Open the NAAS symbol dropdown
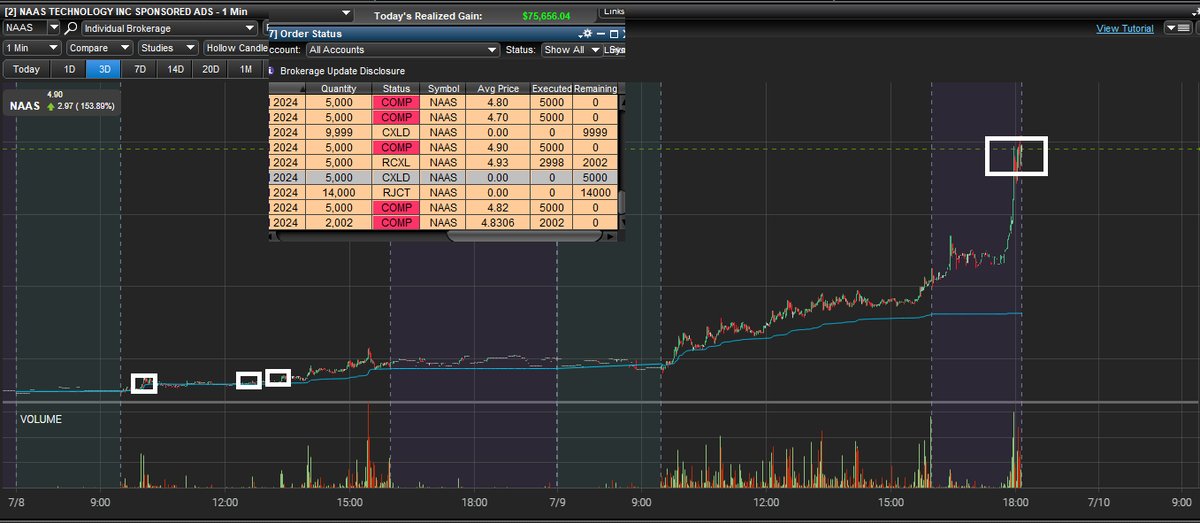Screen dimensions: 1200x523 pyautogui.click(x=54, y=28)
